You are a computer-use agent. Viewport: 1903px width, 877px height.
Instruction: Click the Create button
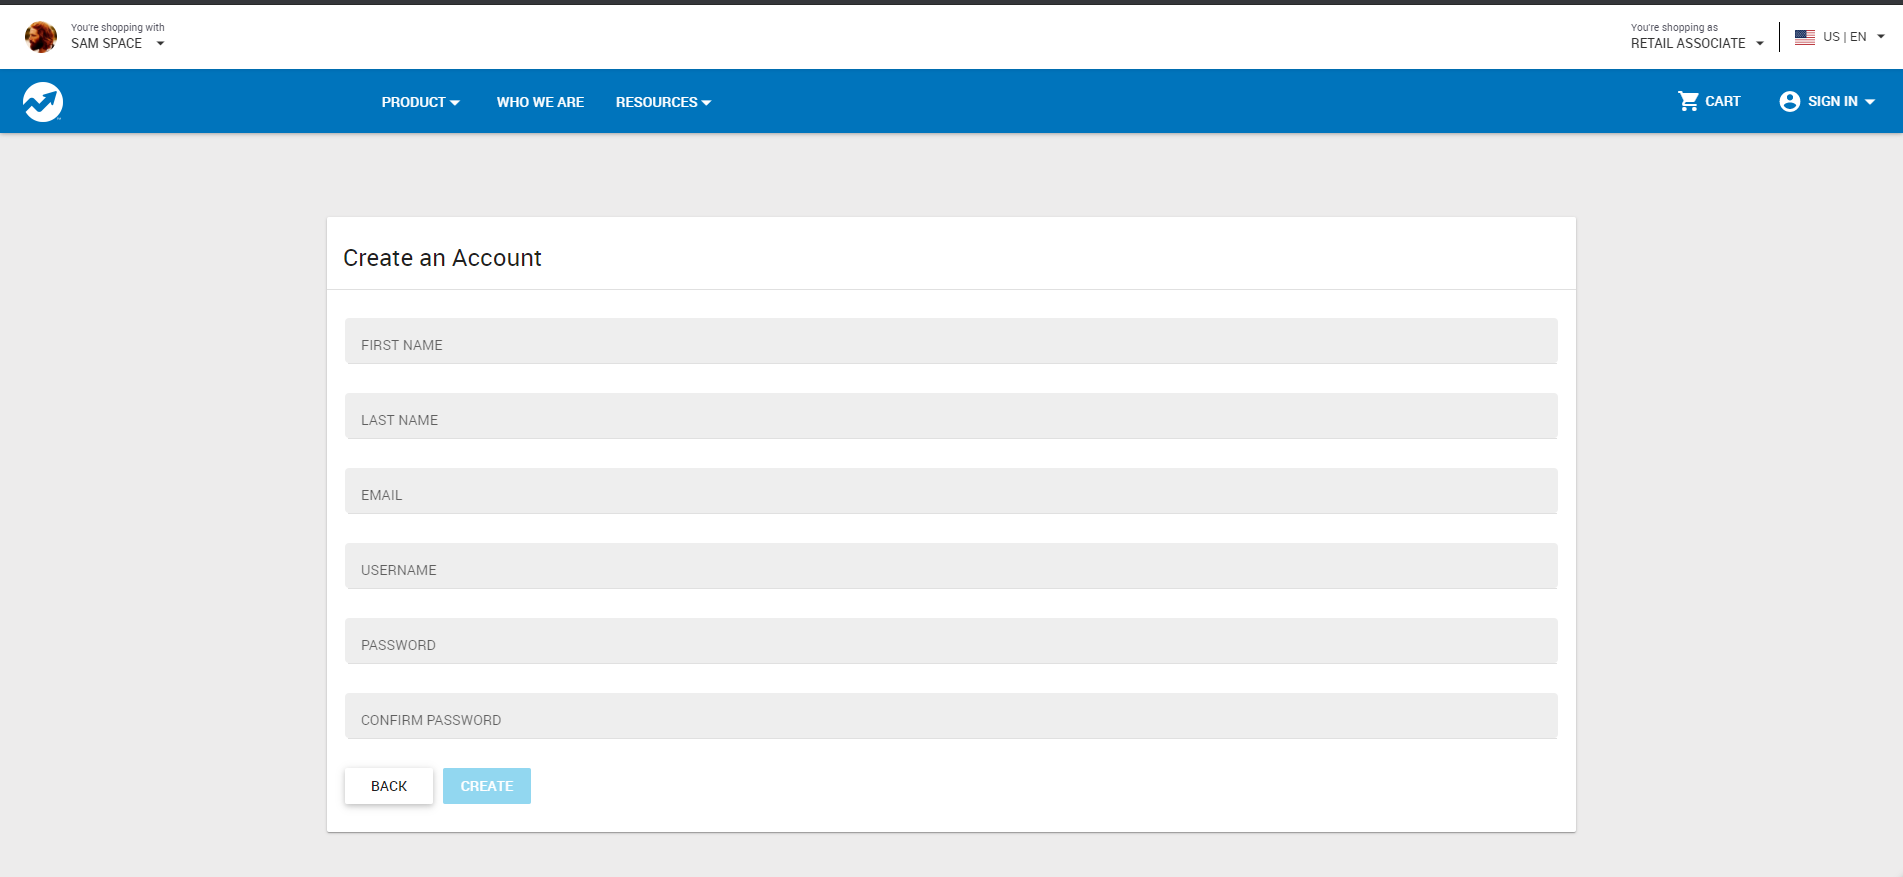[486, 786]
